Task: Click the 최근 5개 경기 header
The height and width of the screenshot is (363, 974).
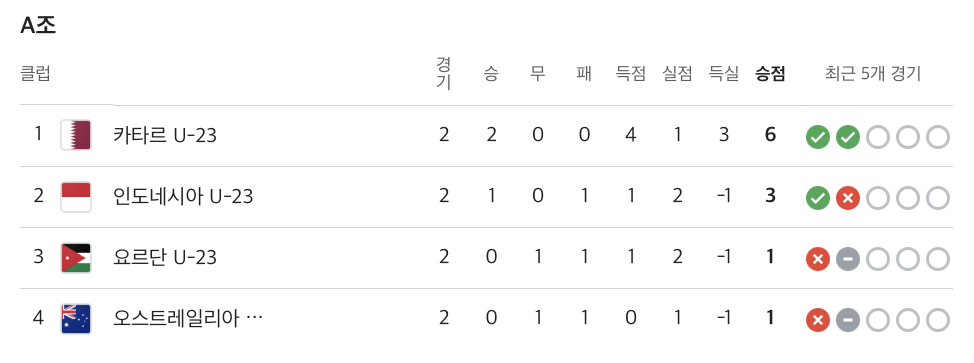Action: pos(873,75)
